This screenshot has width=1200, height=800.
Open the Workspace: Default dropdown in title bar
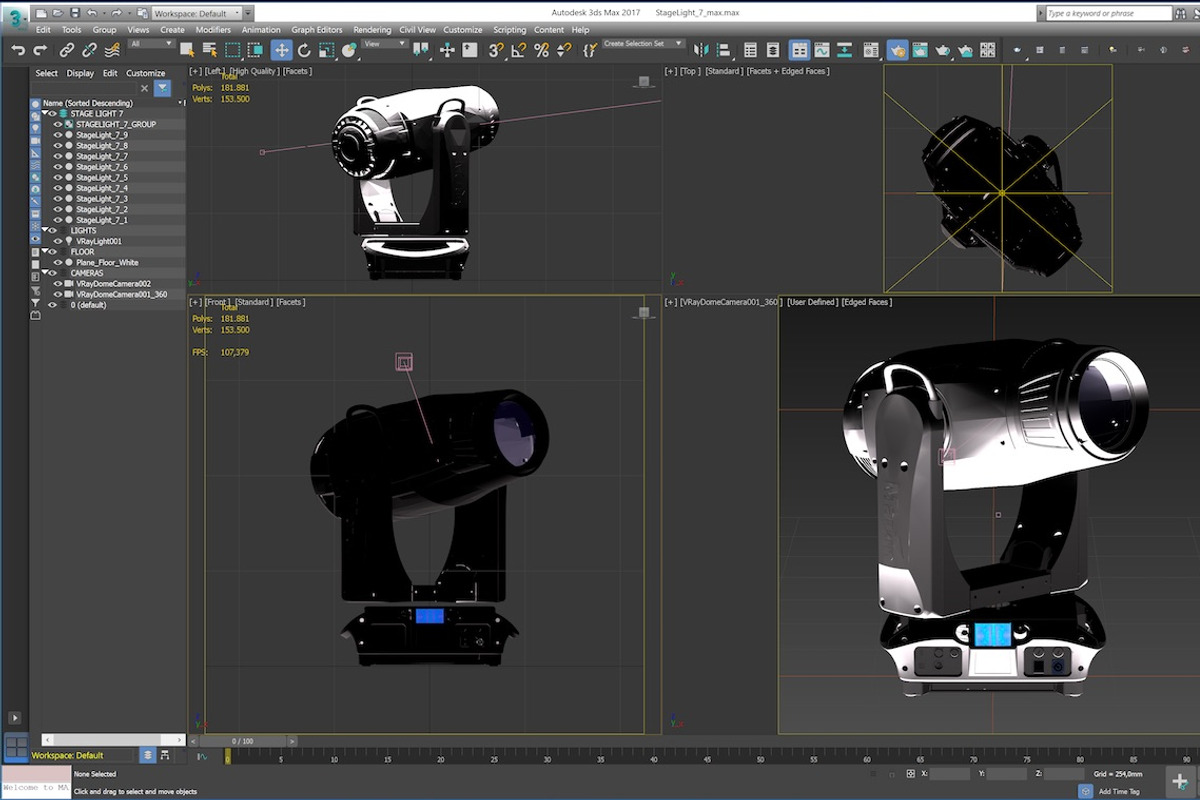pyautogui.click(x=196, y=13)
